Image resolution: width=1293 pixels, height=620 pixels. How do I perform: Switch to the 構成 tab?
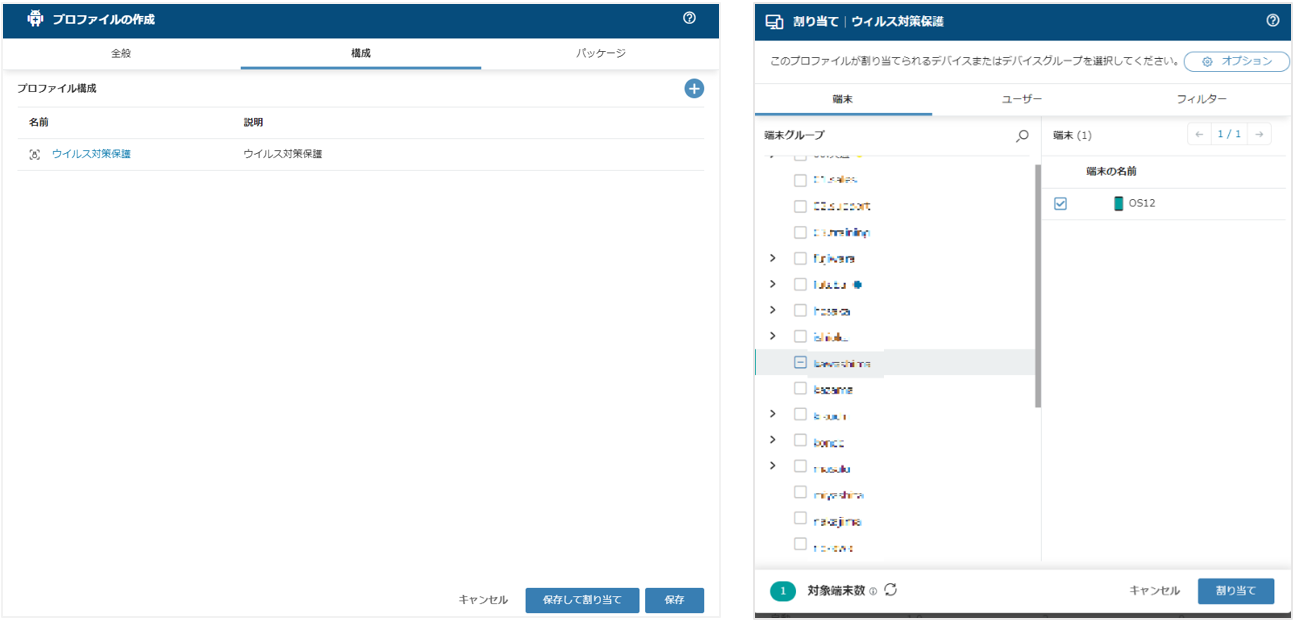pos(361,53)
